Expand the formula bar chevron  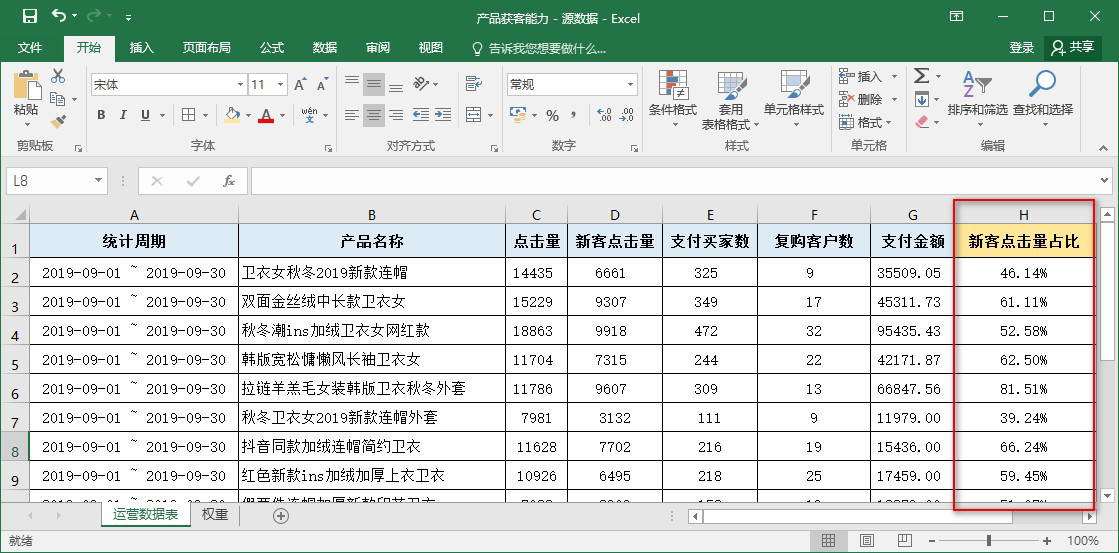coord(1105,181)
